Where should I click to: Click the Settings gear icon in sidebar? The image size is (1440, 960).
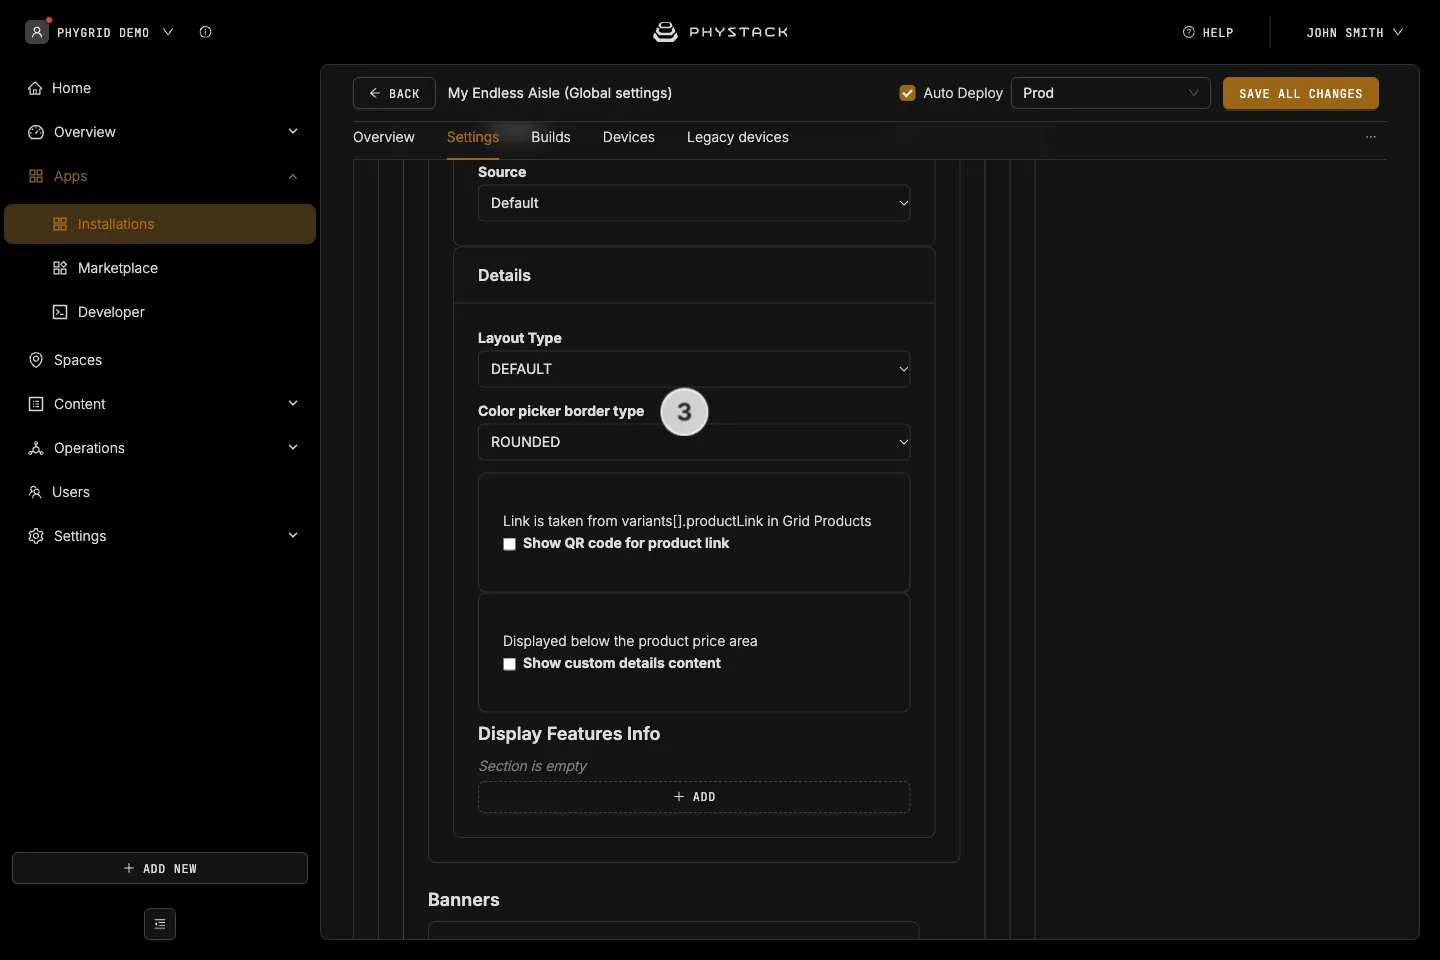[x=36, y=536]
